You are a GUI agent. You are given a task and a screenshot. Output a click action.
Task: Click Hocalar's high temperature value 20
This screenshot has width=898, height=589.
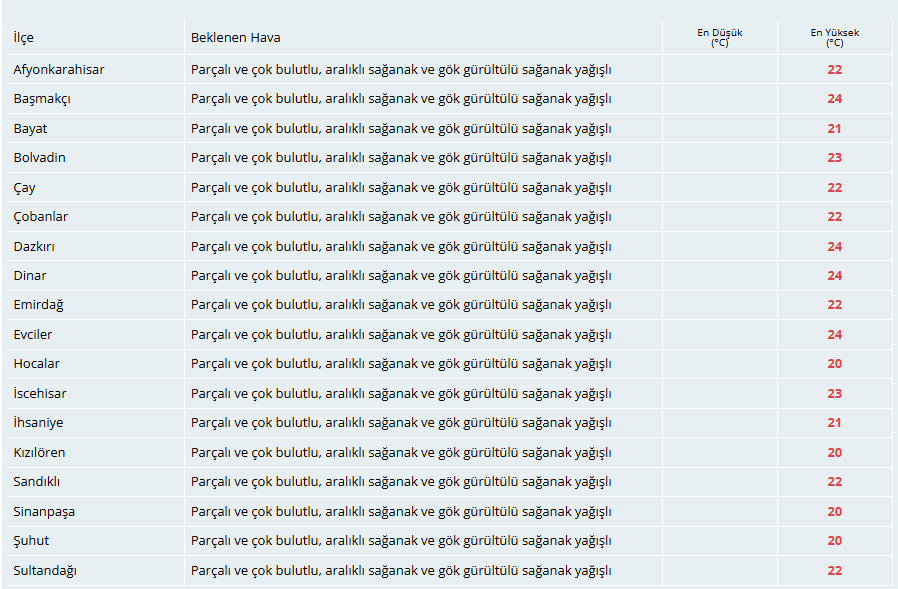click(x=834, y=364)
